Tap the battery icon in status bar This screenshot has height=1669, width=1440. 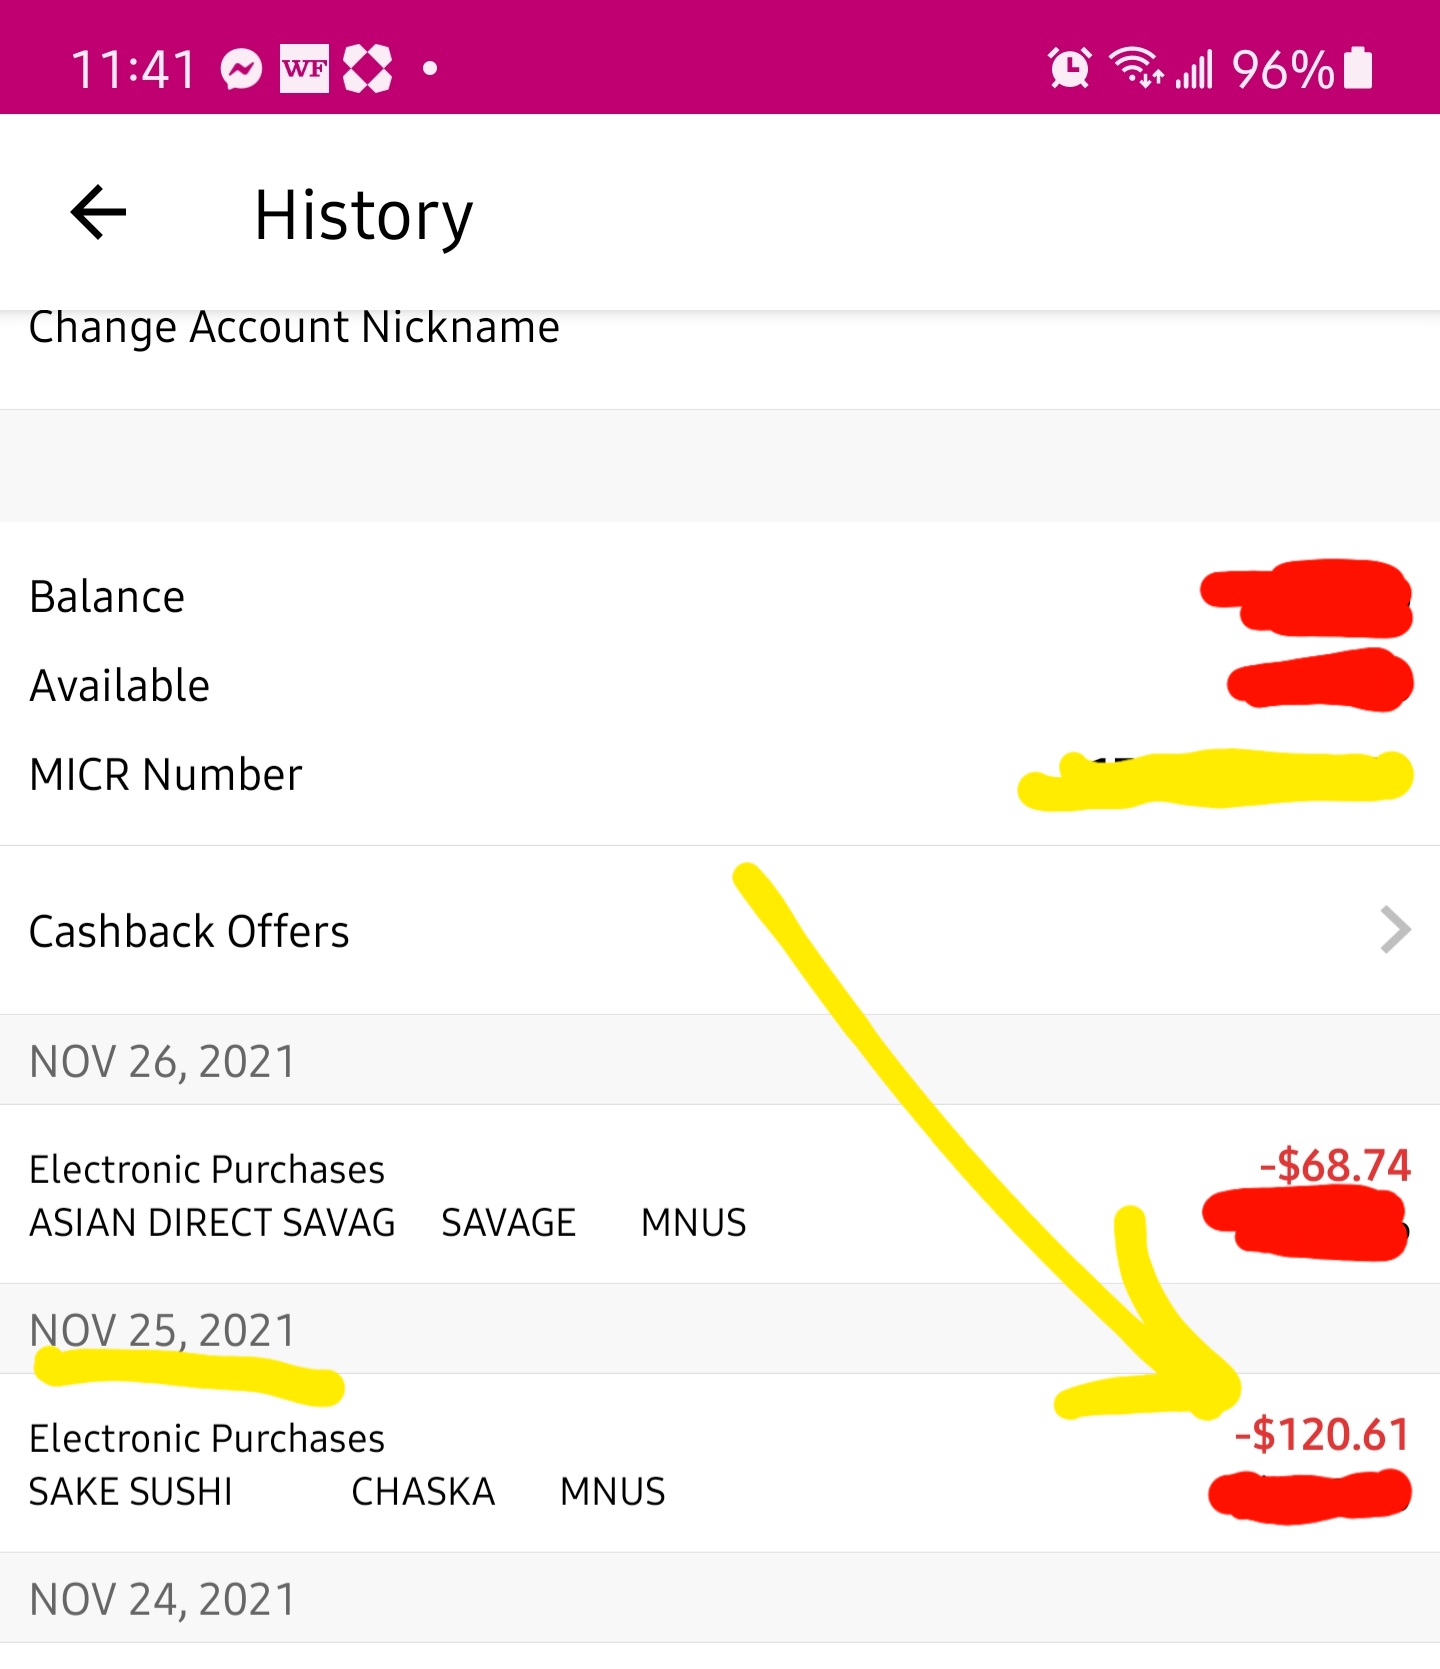[1358, 69]
